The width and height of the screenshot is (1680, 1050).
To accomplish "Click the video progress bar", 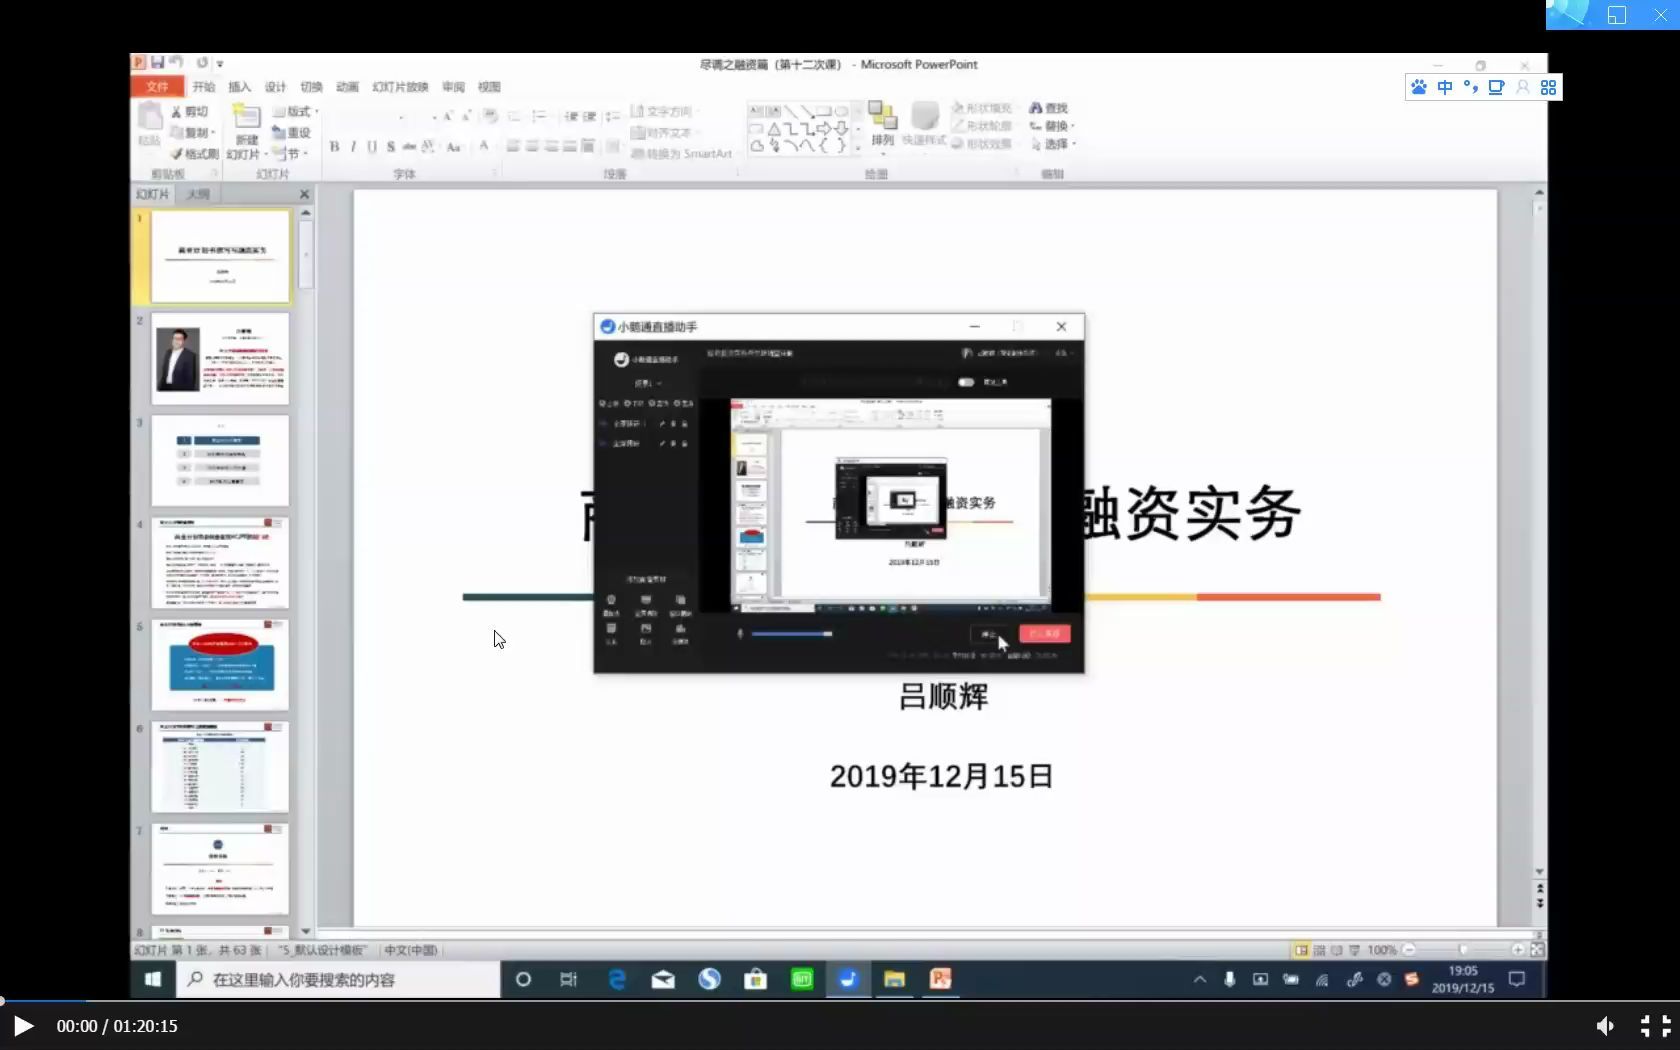I will tap(840, 1000).
